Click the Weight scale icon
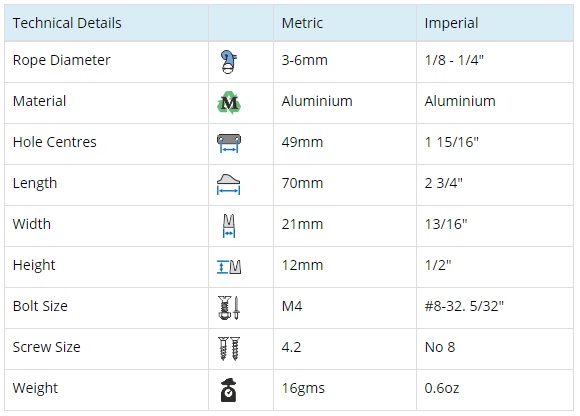The width and height of the screenshot is (580, 416). pyautogui.click(x=229, y=390)
